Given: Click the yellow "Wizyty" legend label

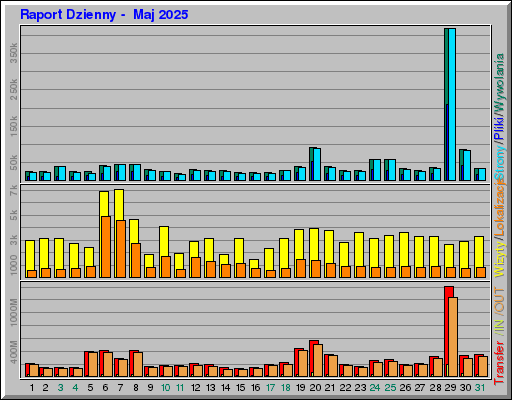Looking at the screenshot, I should (x=499, y=259).
